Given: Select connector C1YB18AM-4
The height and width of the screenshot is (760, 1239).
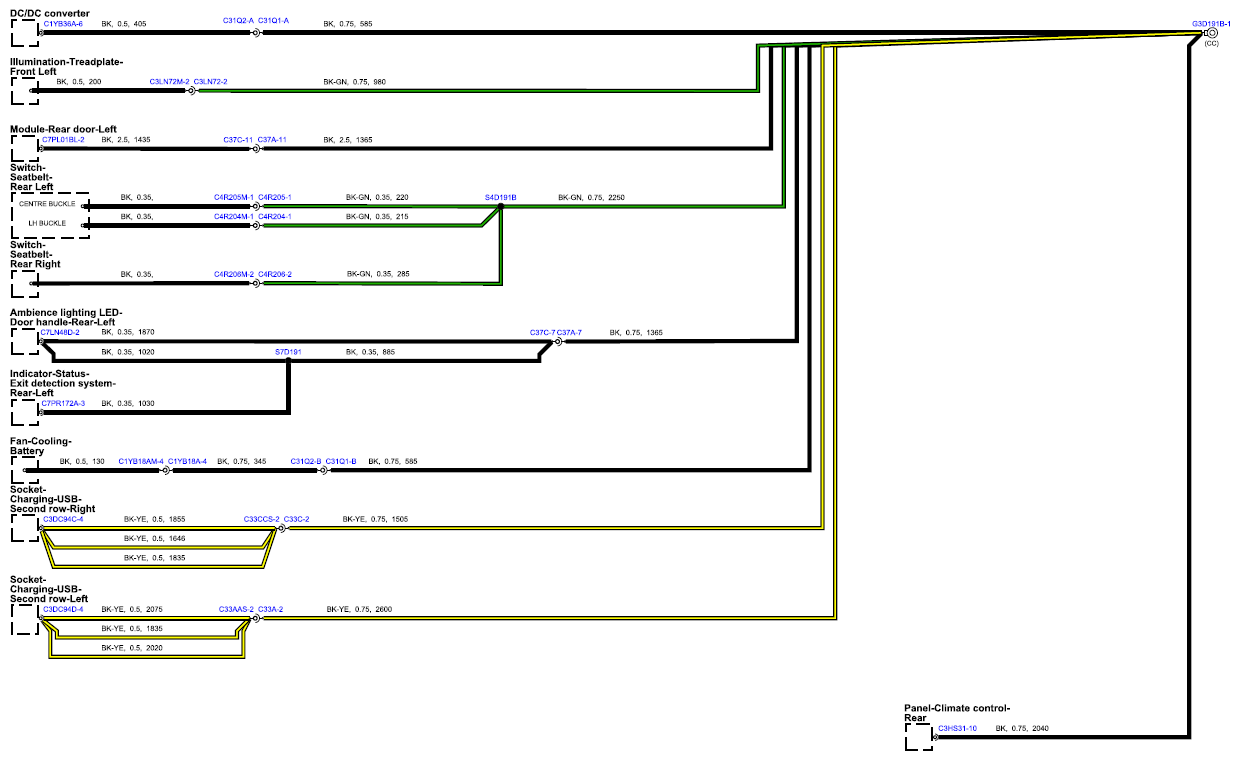Looking at the screenshot, I should point(141,461).
